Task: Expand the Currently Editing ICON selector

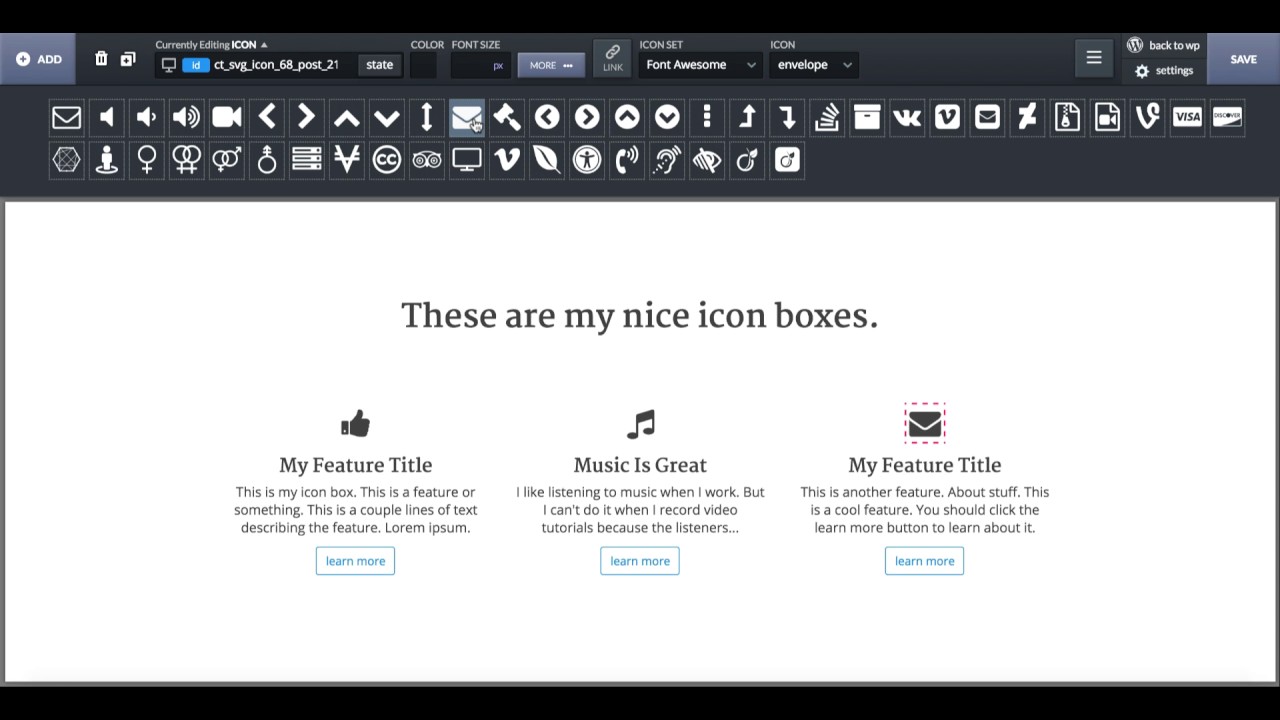Action: pyautogui.click(x=211, y=45)
